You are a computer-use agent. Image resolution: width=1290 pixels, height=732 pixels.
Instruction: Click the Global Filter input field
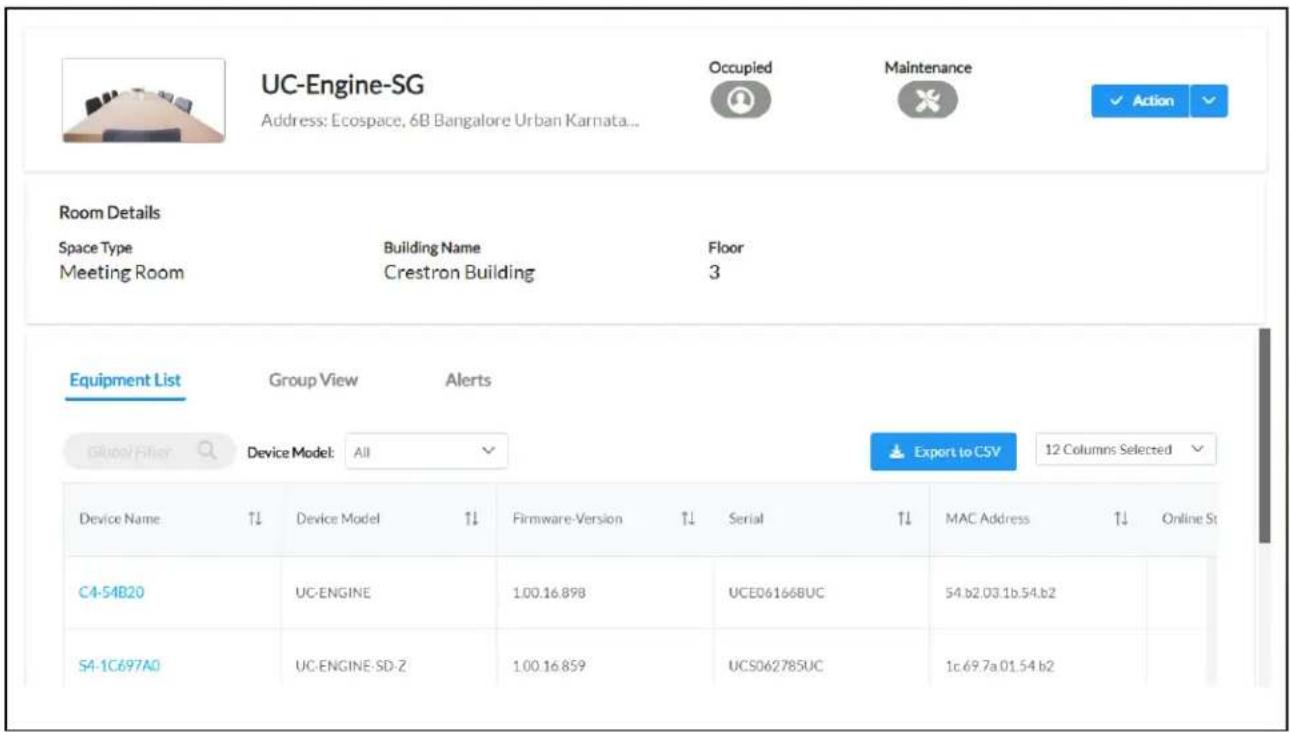pos(150,452)
